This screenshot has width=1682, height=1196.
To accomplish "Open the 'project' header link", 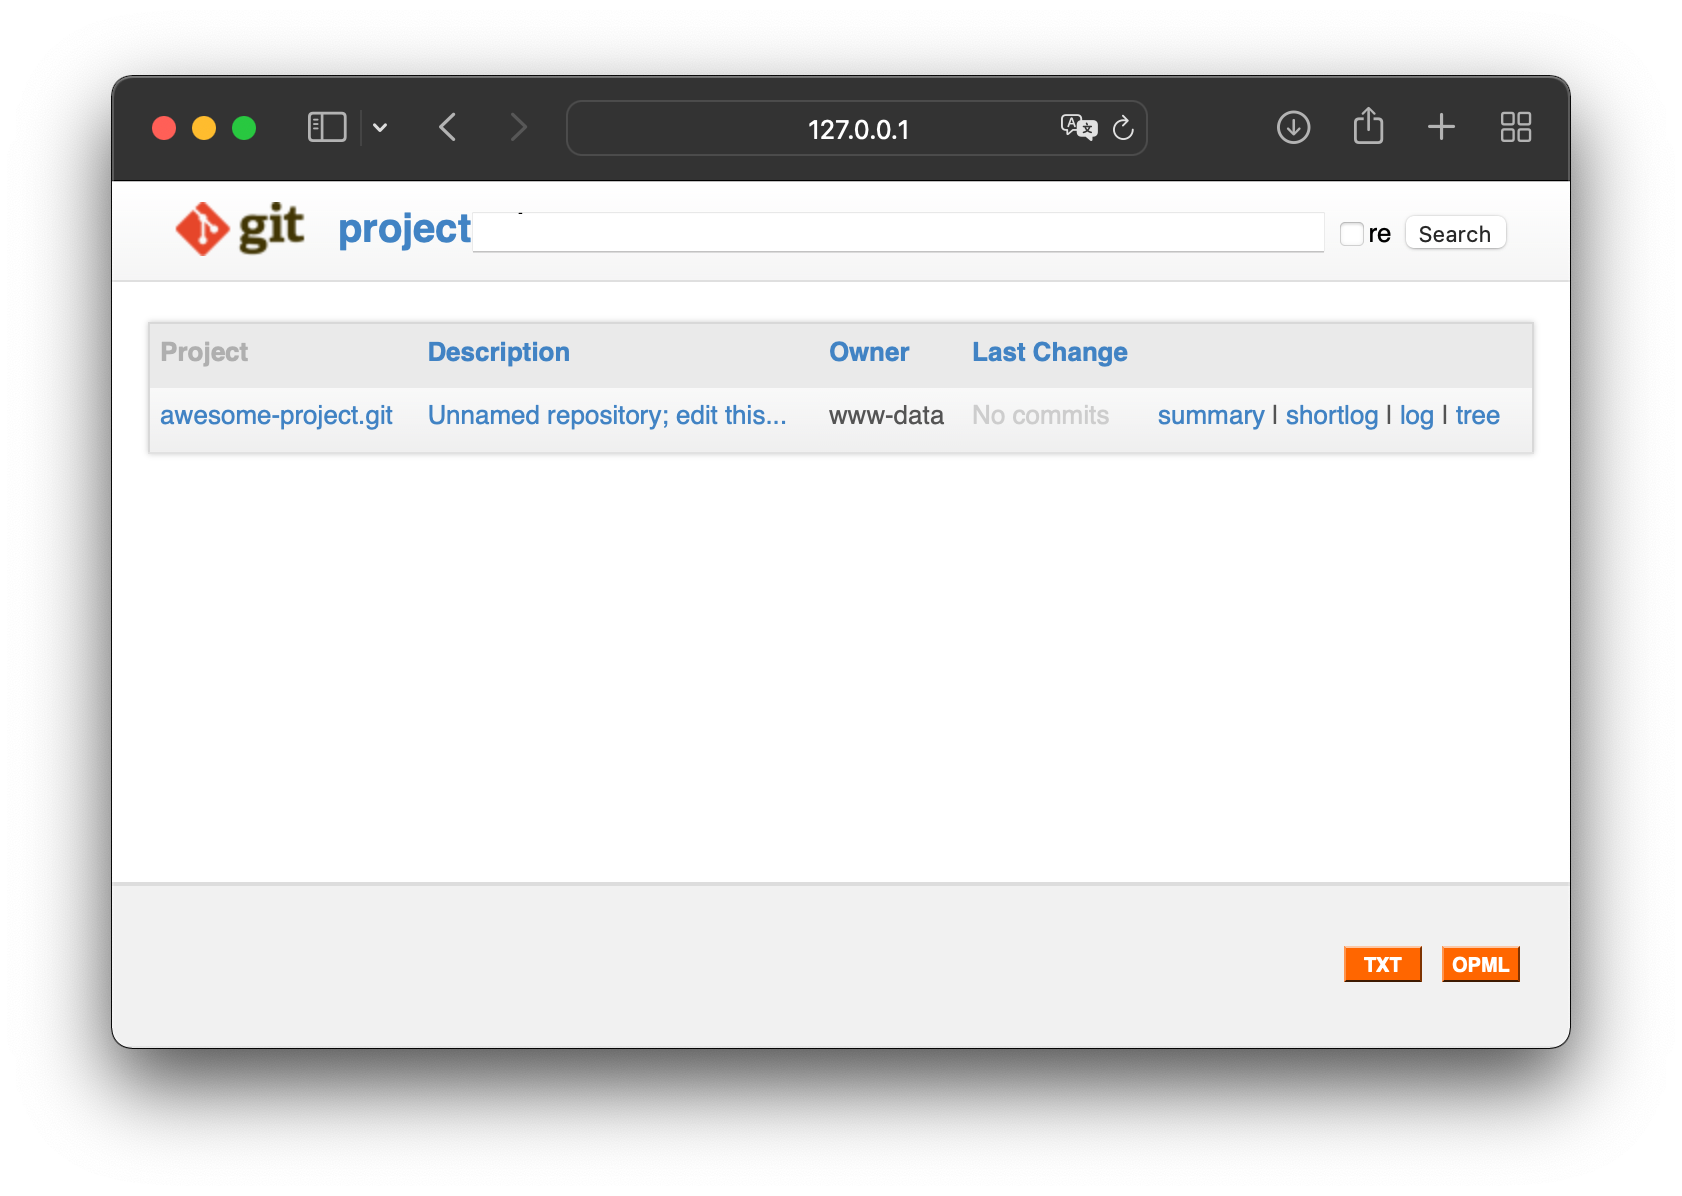I will [x=404, y=229].
